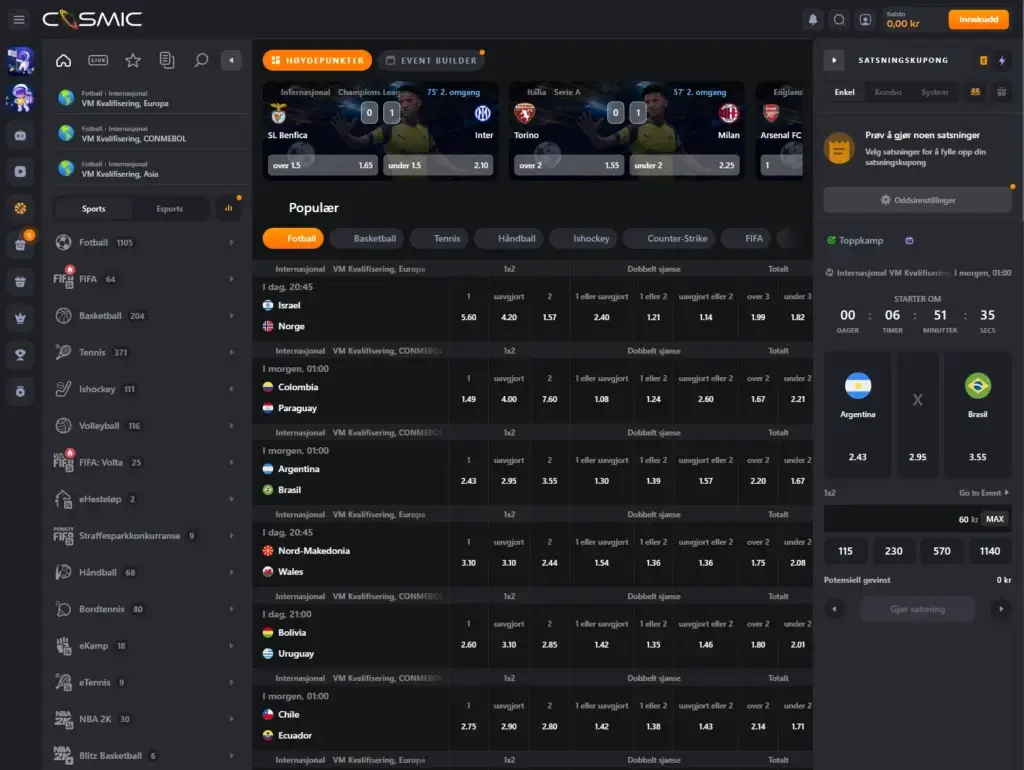Expand the Satsningskupong panel arrow
This screenshot has height=770, width=1024.
pos(834,60)
